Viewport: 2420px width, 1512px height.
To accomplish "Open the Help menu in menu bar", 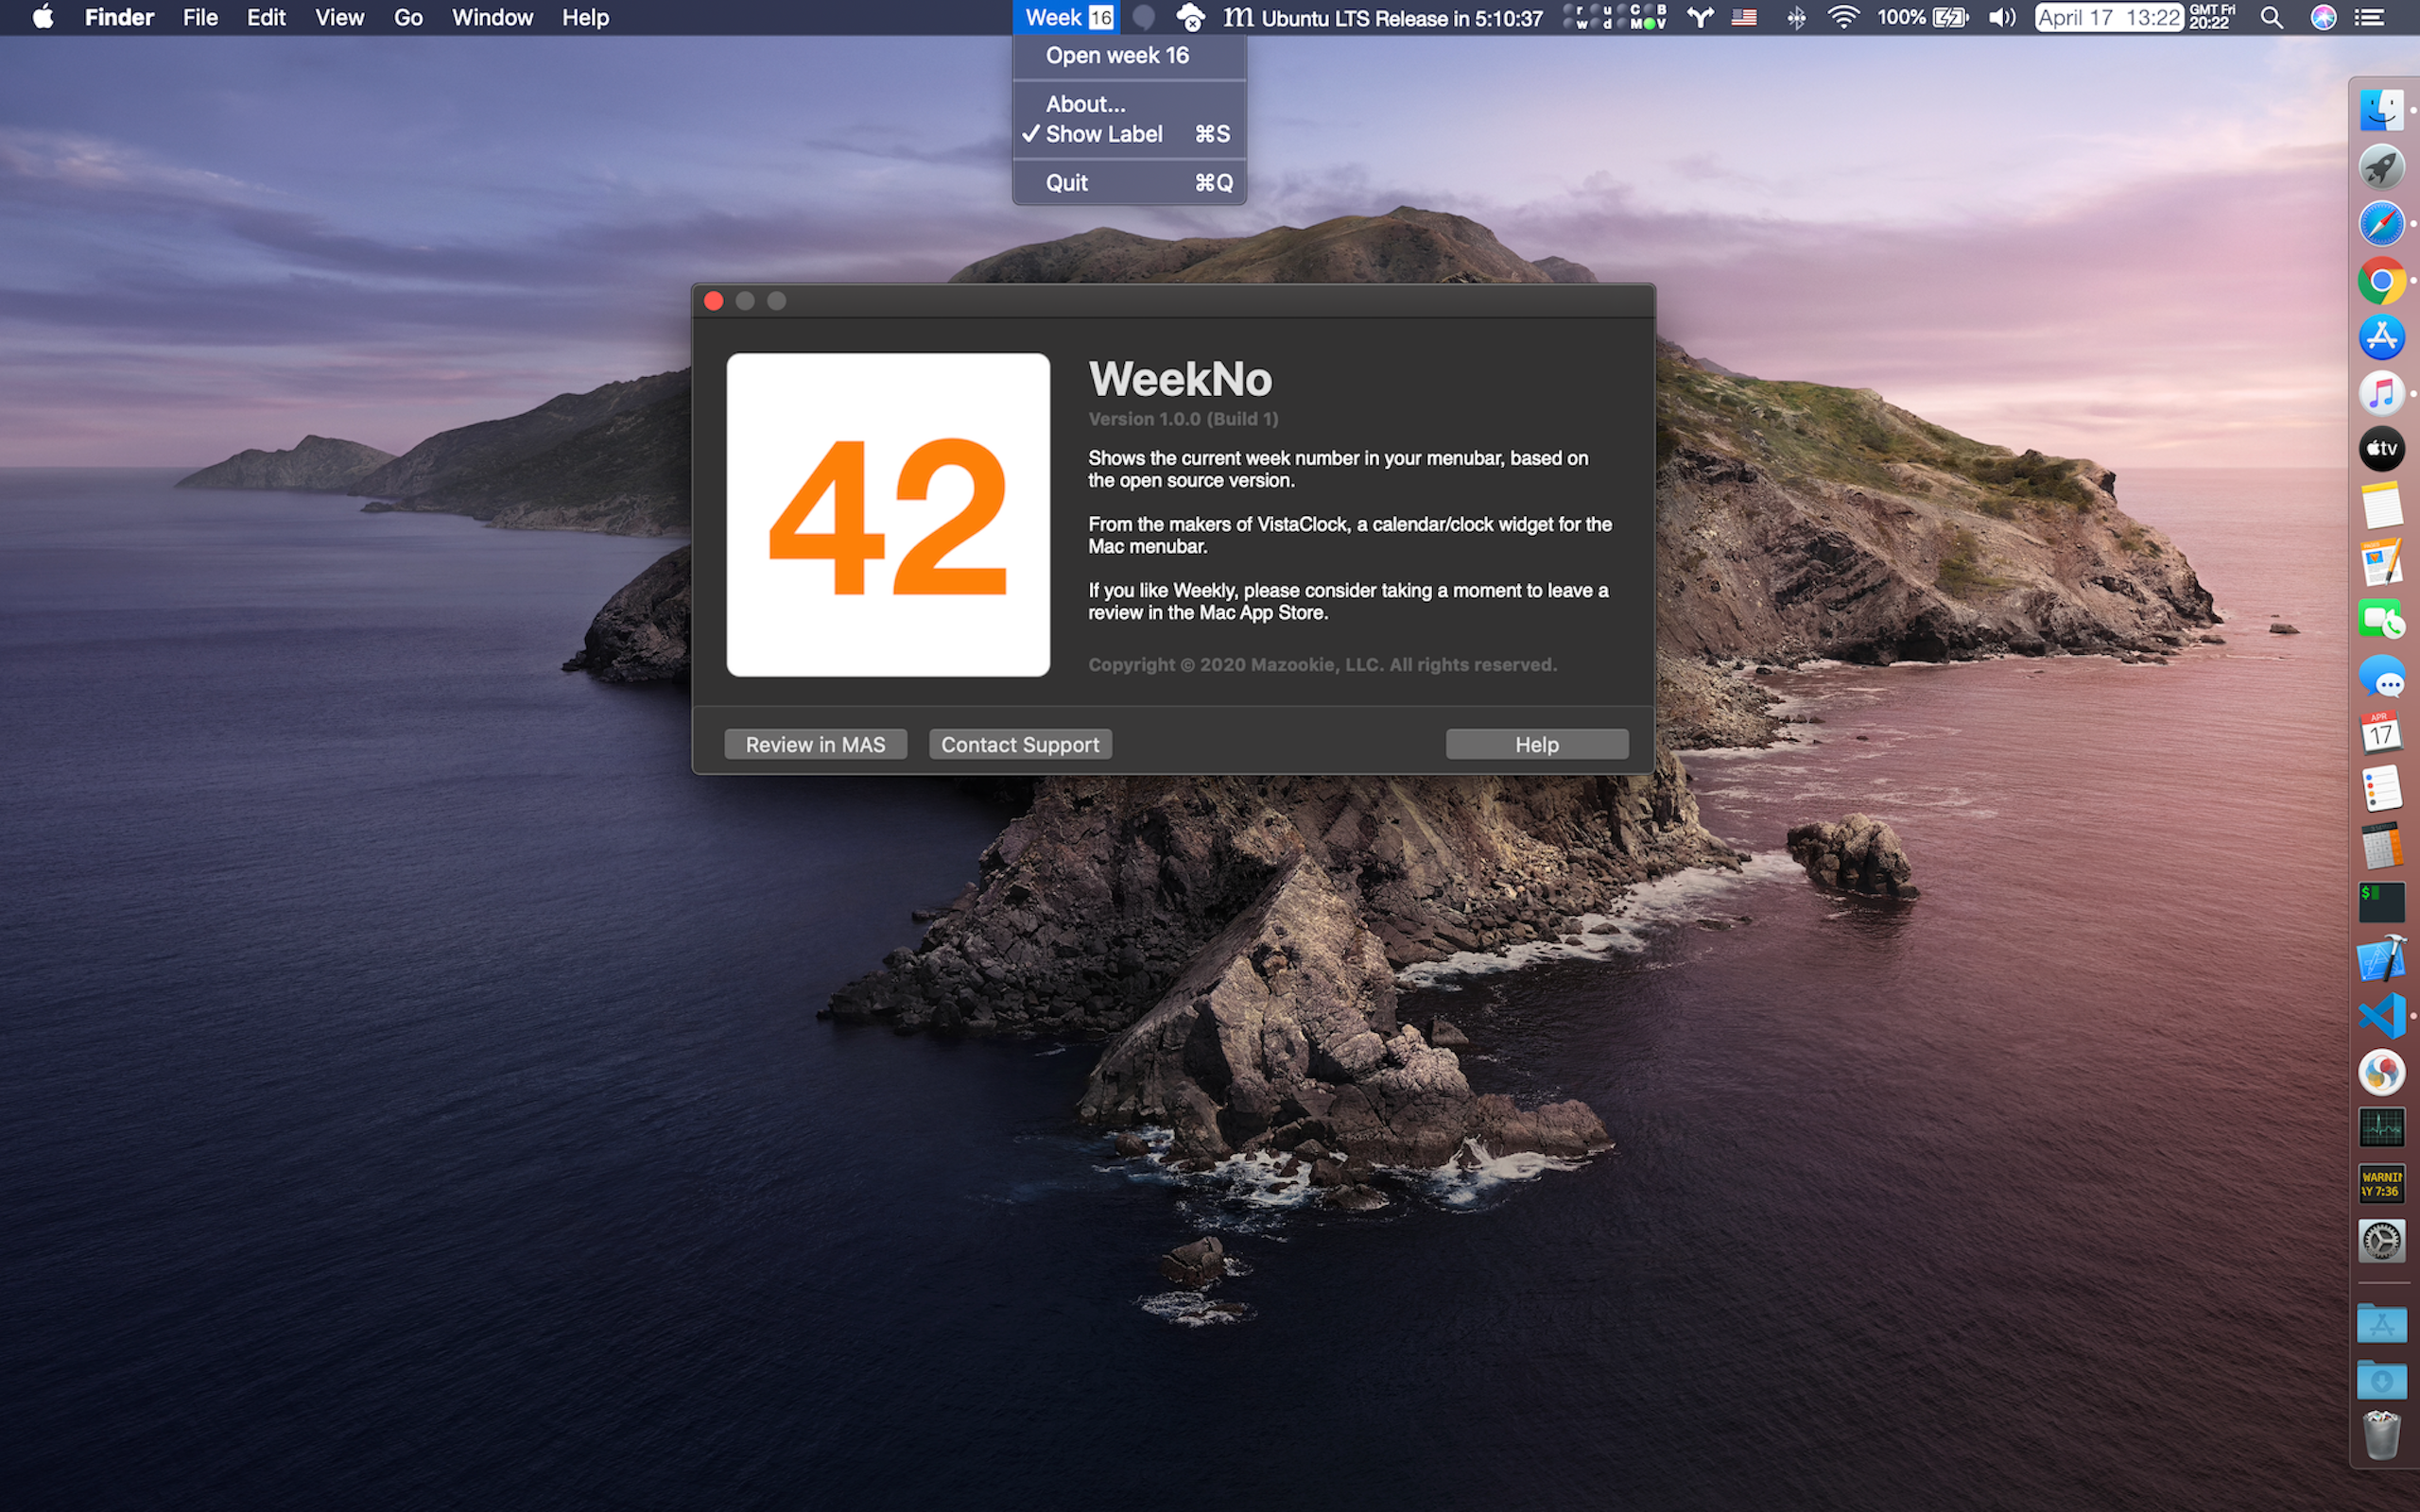I will click(585, 17).
